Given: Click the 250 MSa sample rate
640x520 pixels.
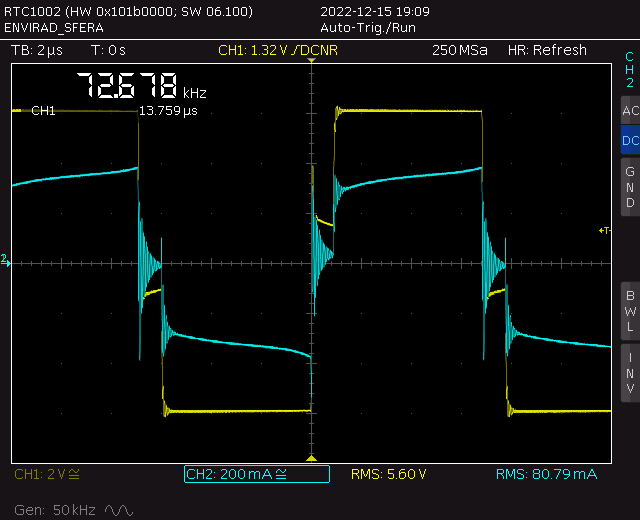Looking at the screenshot, I should pyautogui.click(x=460, y=50).
